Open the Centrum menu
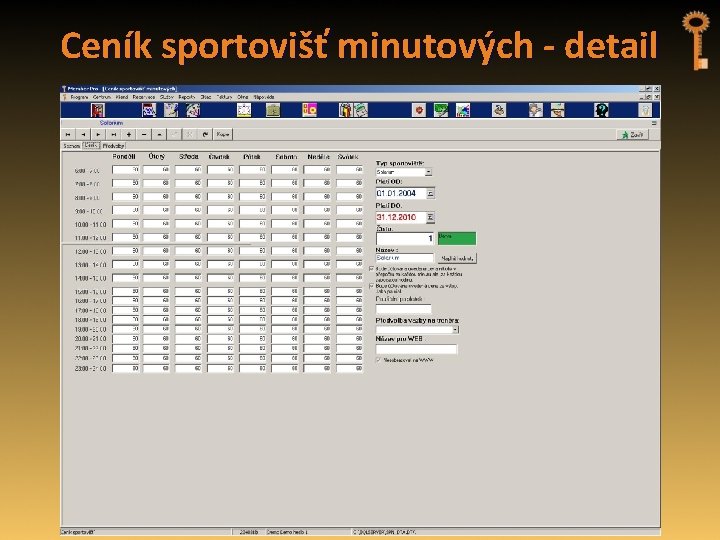This screenshot has width=720, height=540. click(102, 97)
